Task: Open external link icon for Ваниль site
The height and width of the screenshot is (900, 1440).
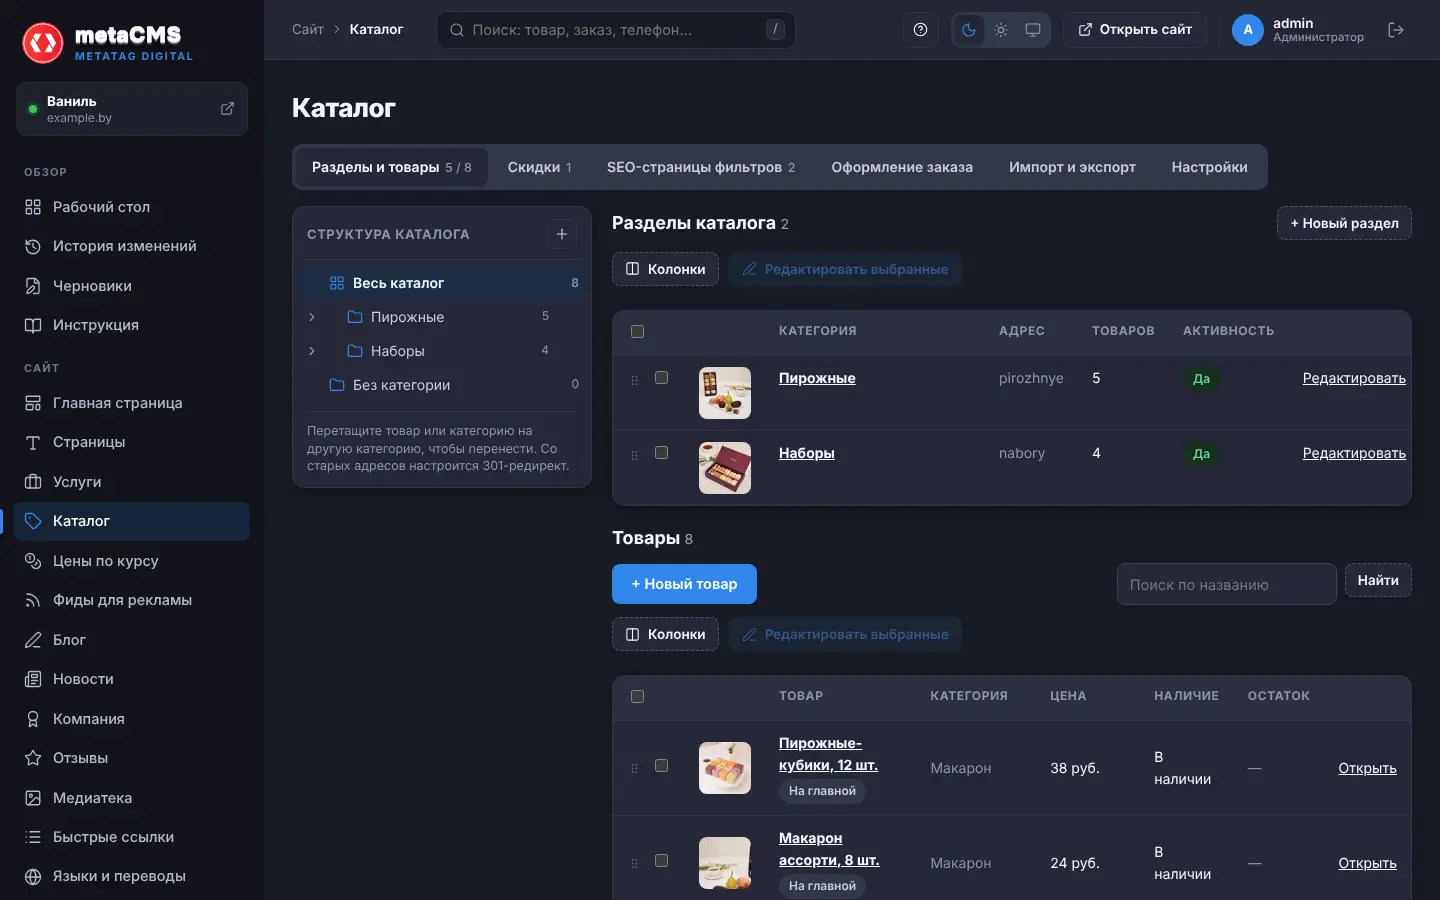Action: click(227, 109)
